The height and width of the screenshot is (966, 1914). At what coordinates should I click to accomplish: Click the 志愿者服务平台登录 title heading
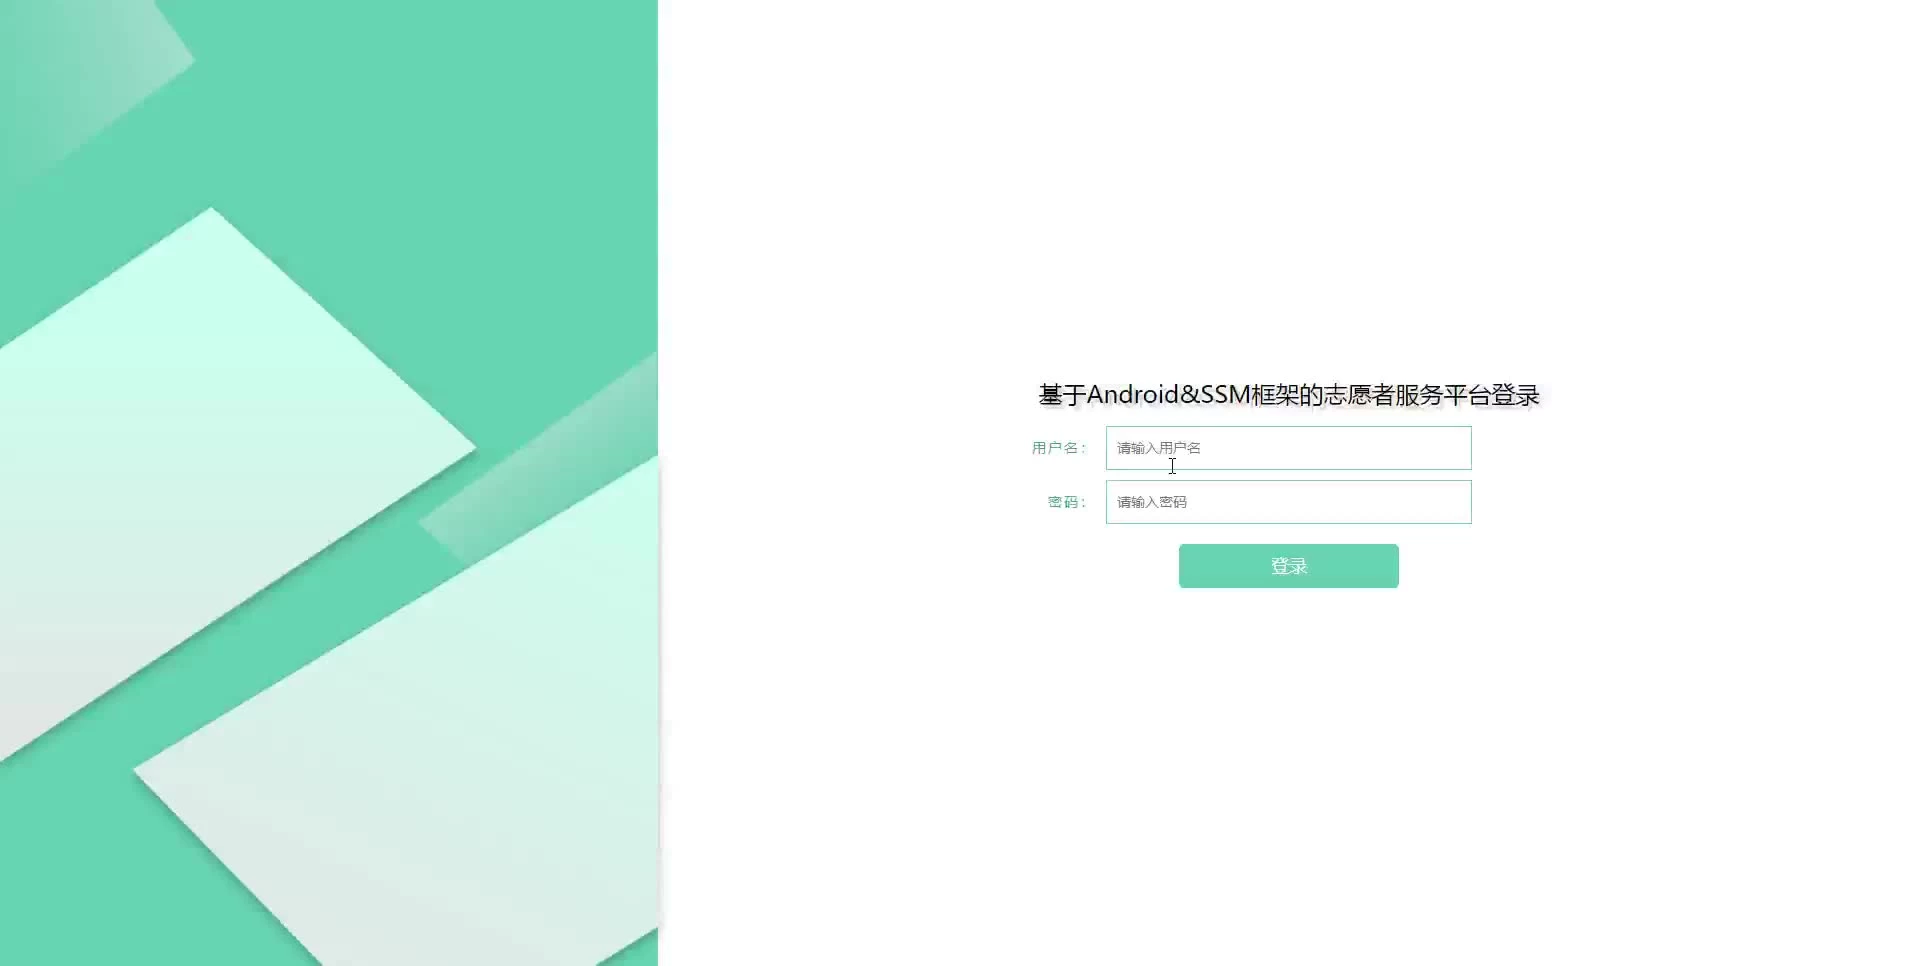(1288, 395)
